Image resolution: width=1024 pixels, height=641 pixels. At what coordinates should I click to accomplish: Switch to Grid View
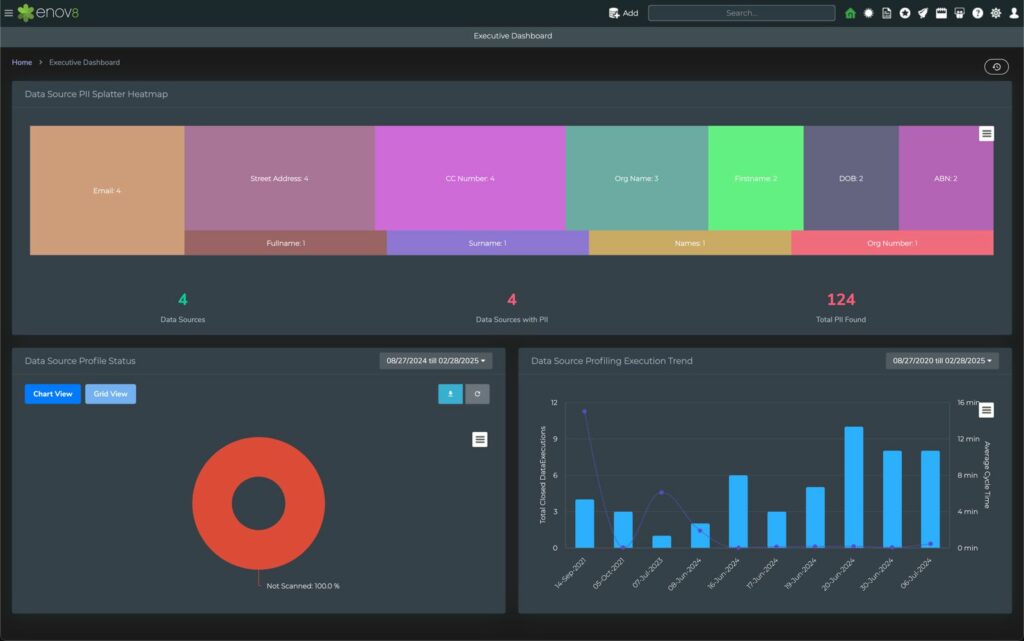[110, 394]
